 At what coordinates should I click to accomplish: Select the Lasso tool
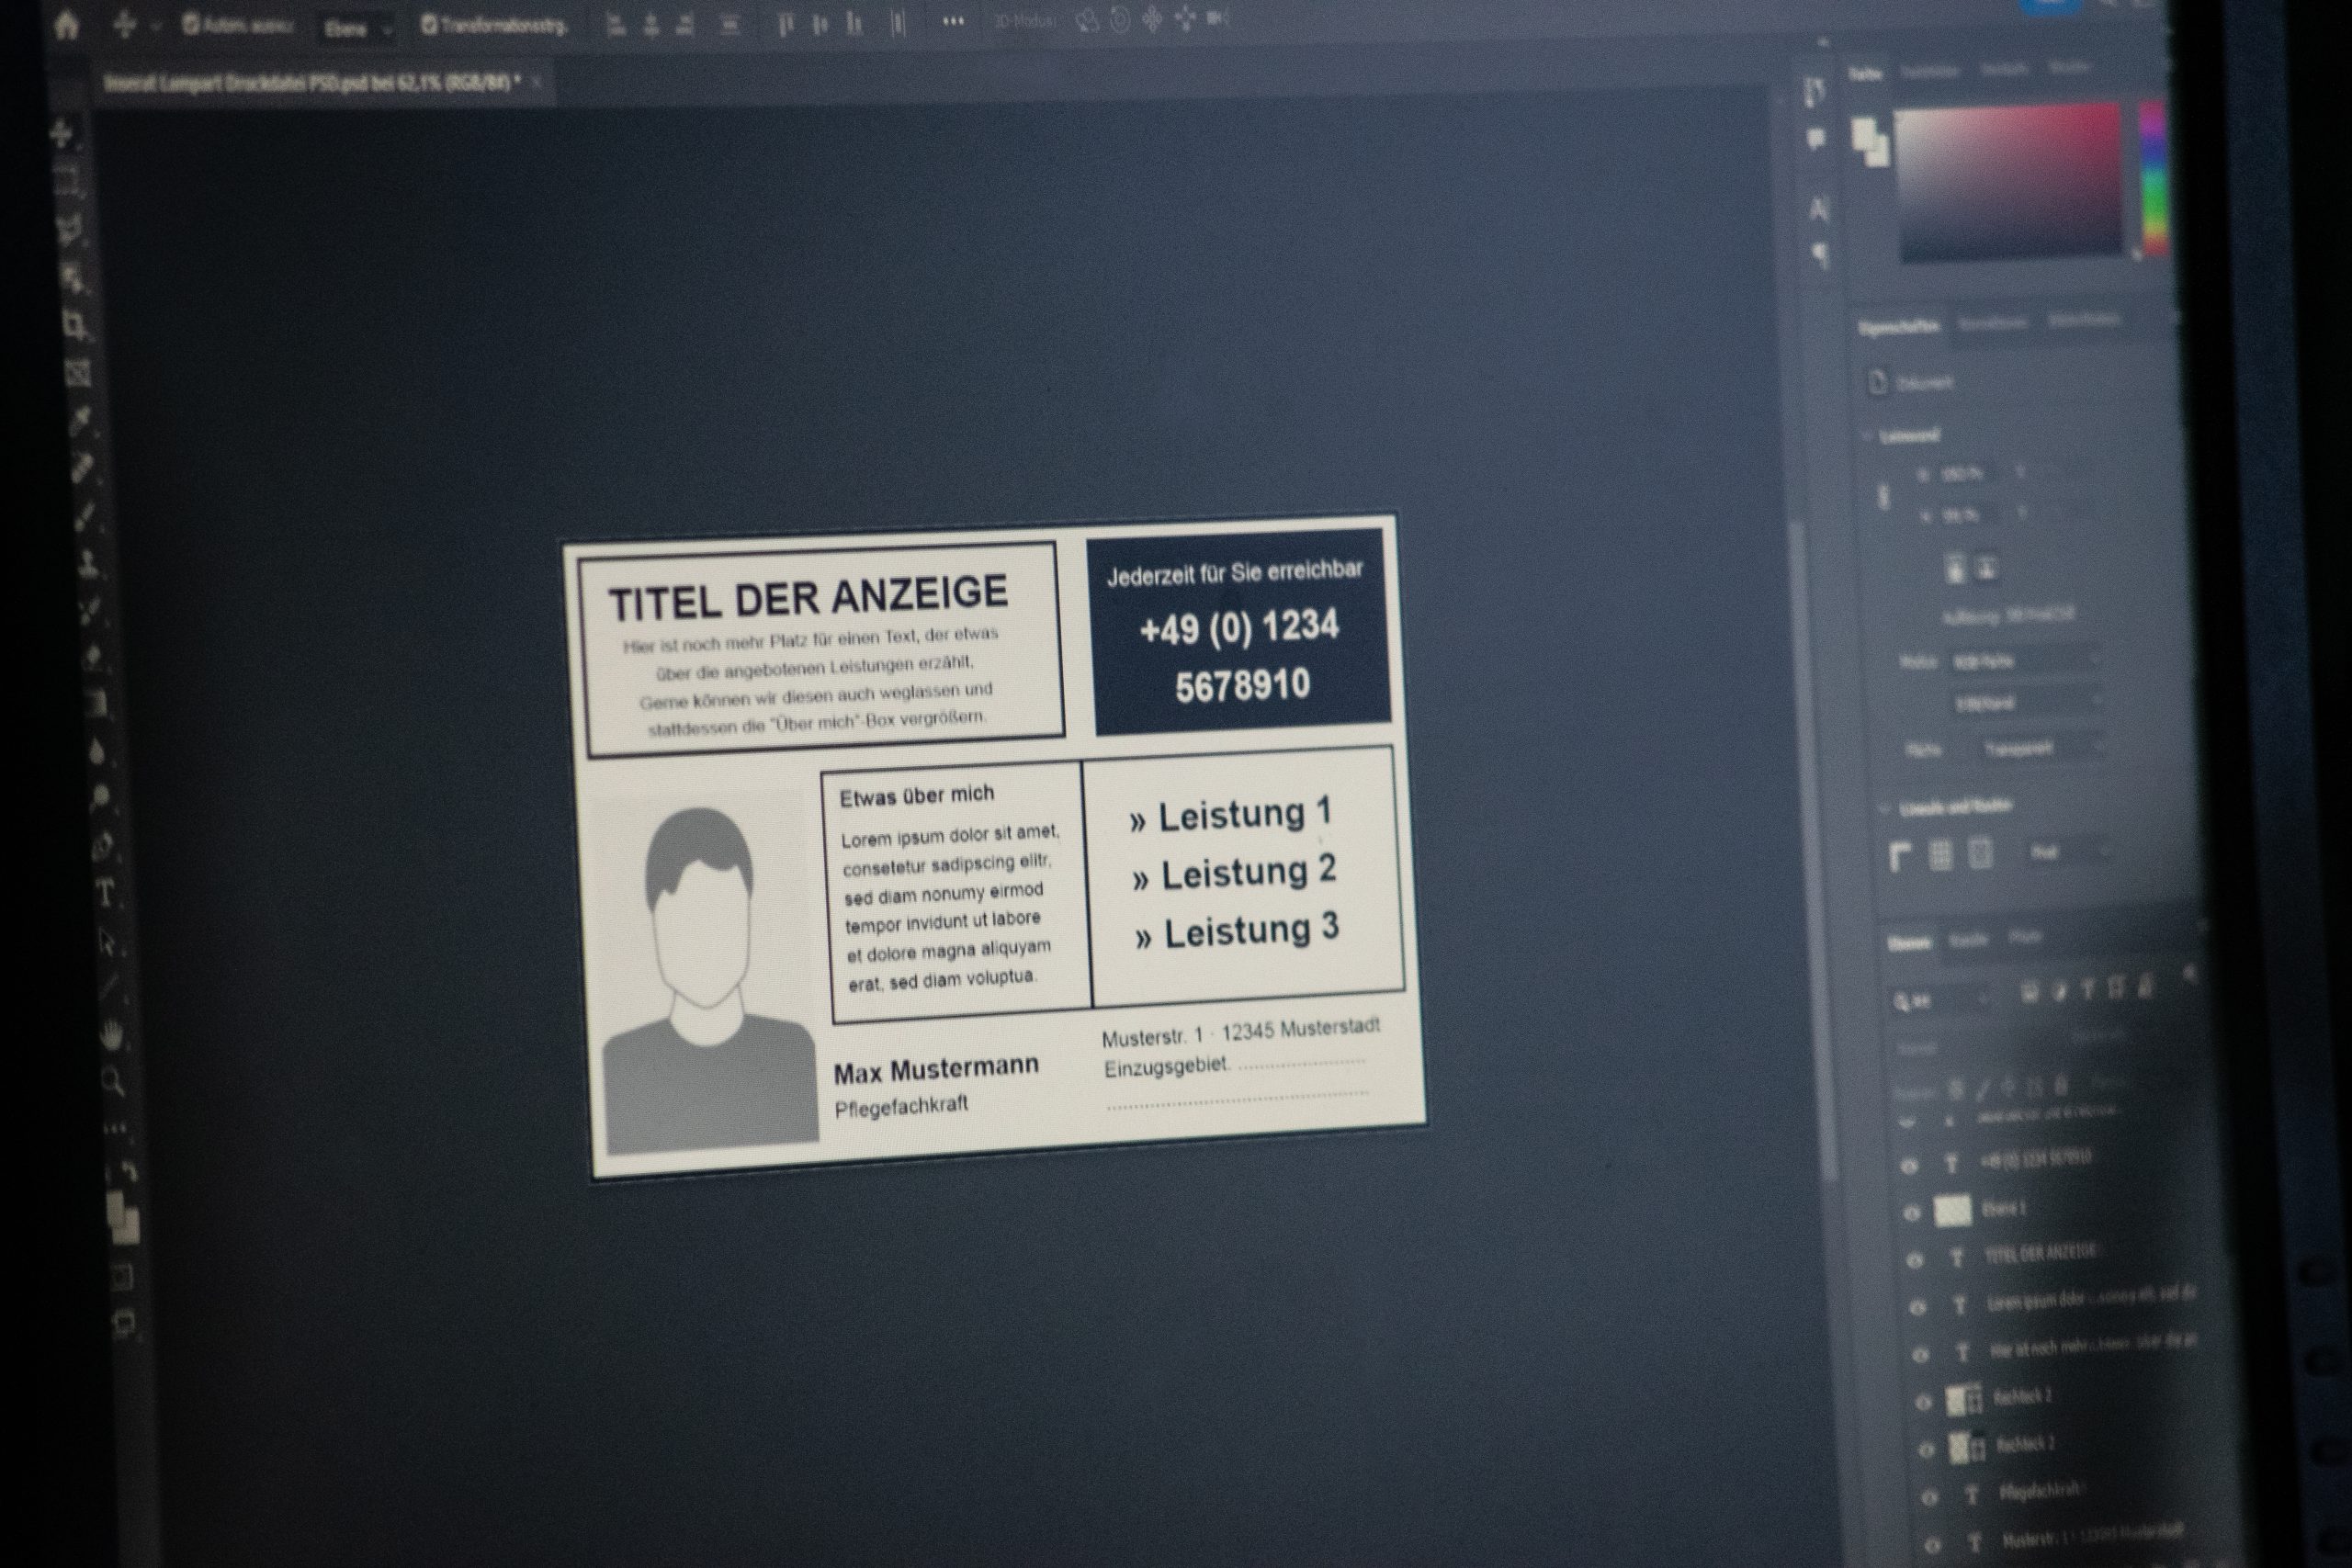71,231
